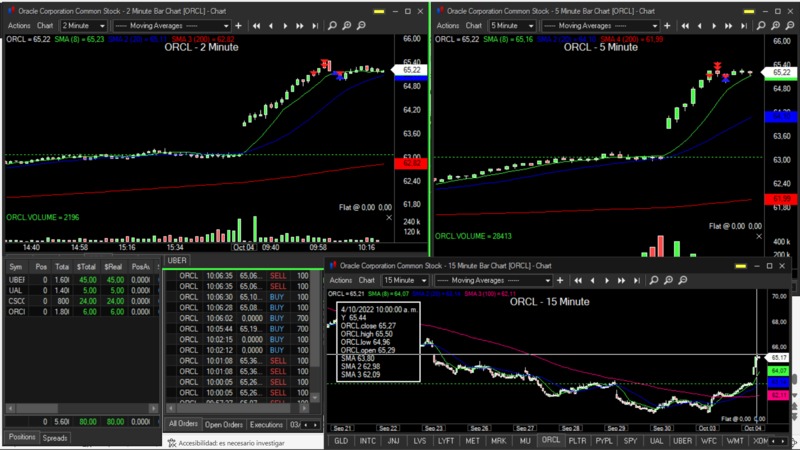Select the UBER symbol tab in bottom bar
Image resolution: width=800 pixels, height=450 pixels.
coord(682,440)
